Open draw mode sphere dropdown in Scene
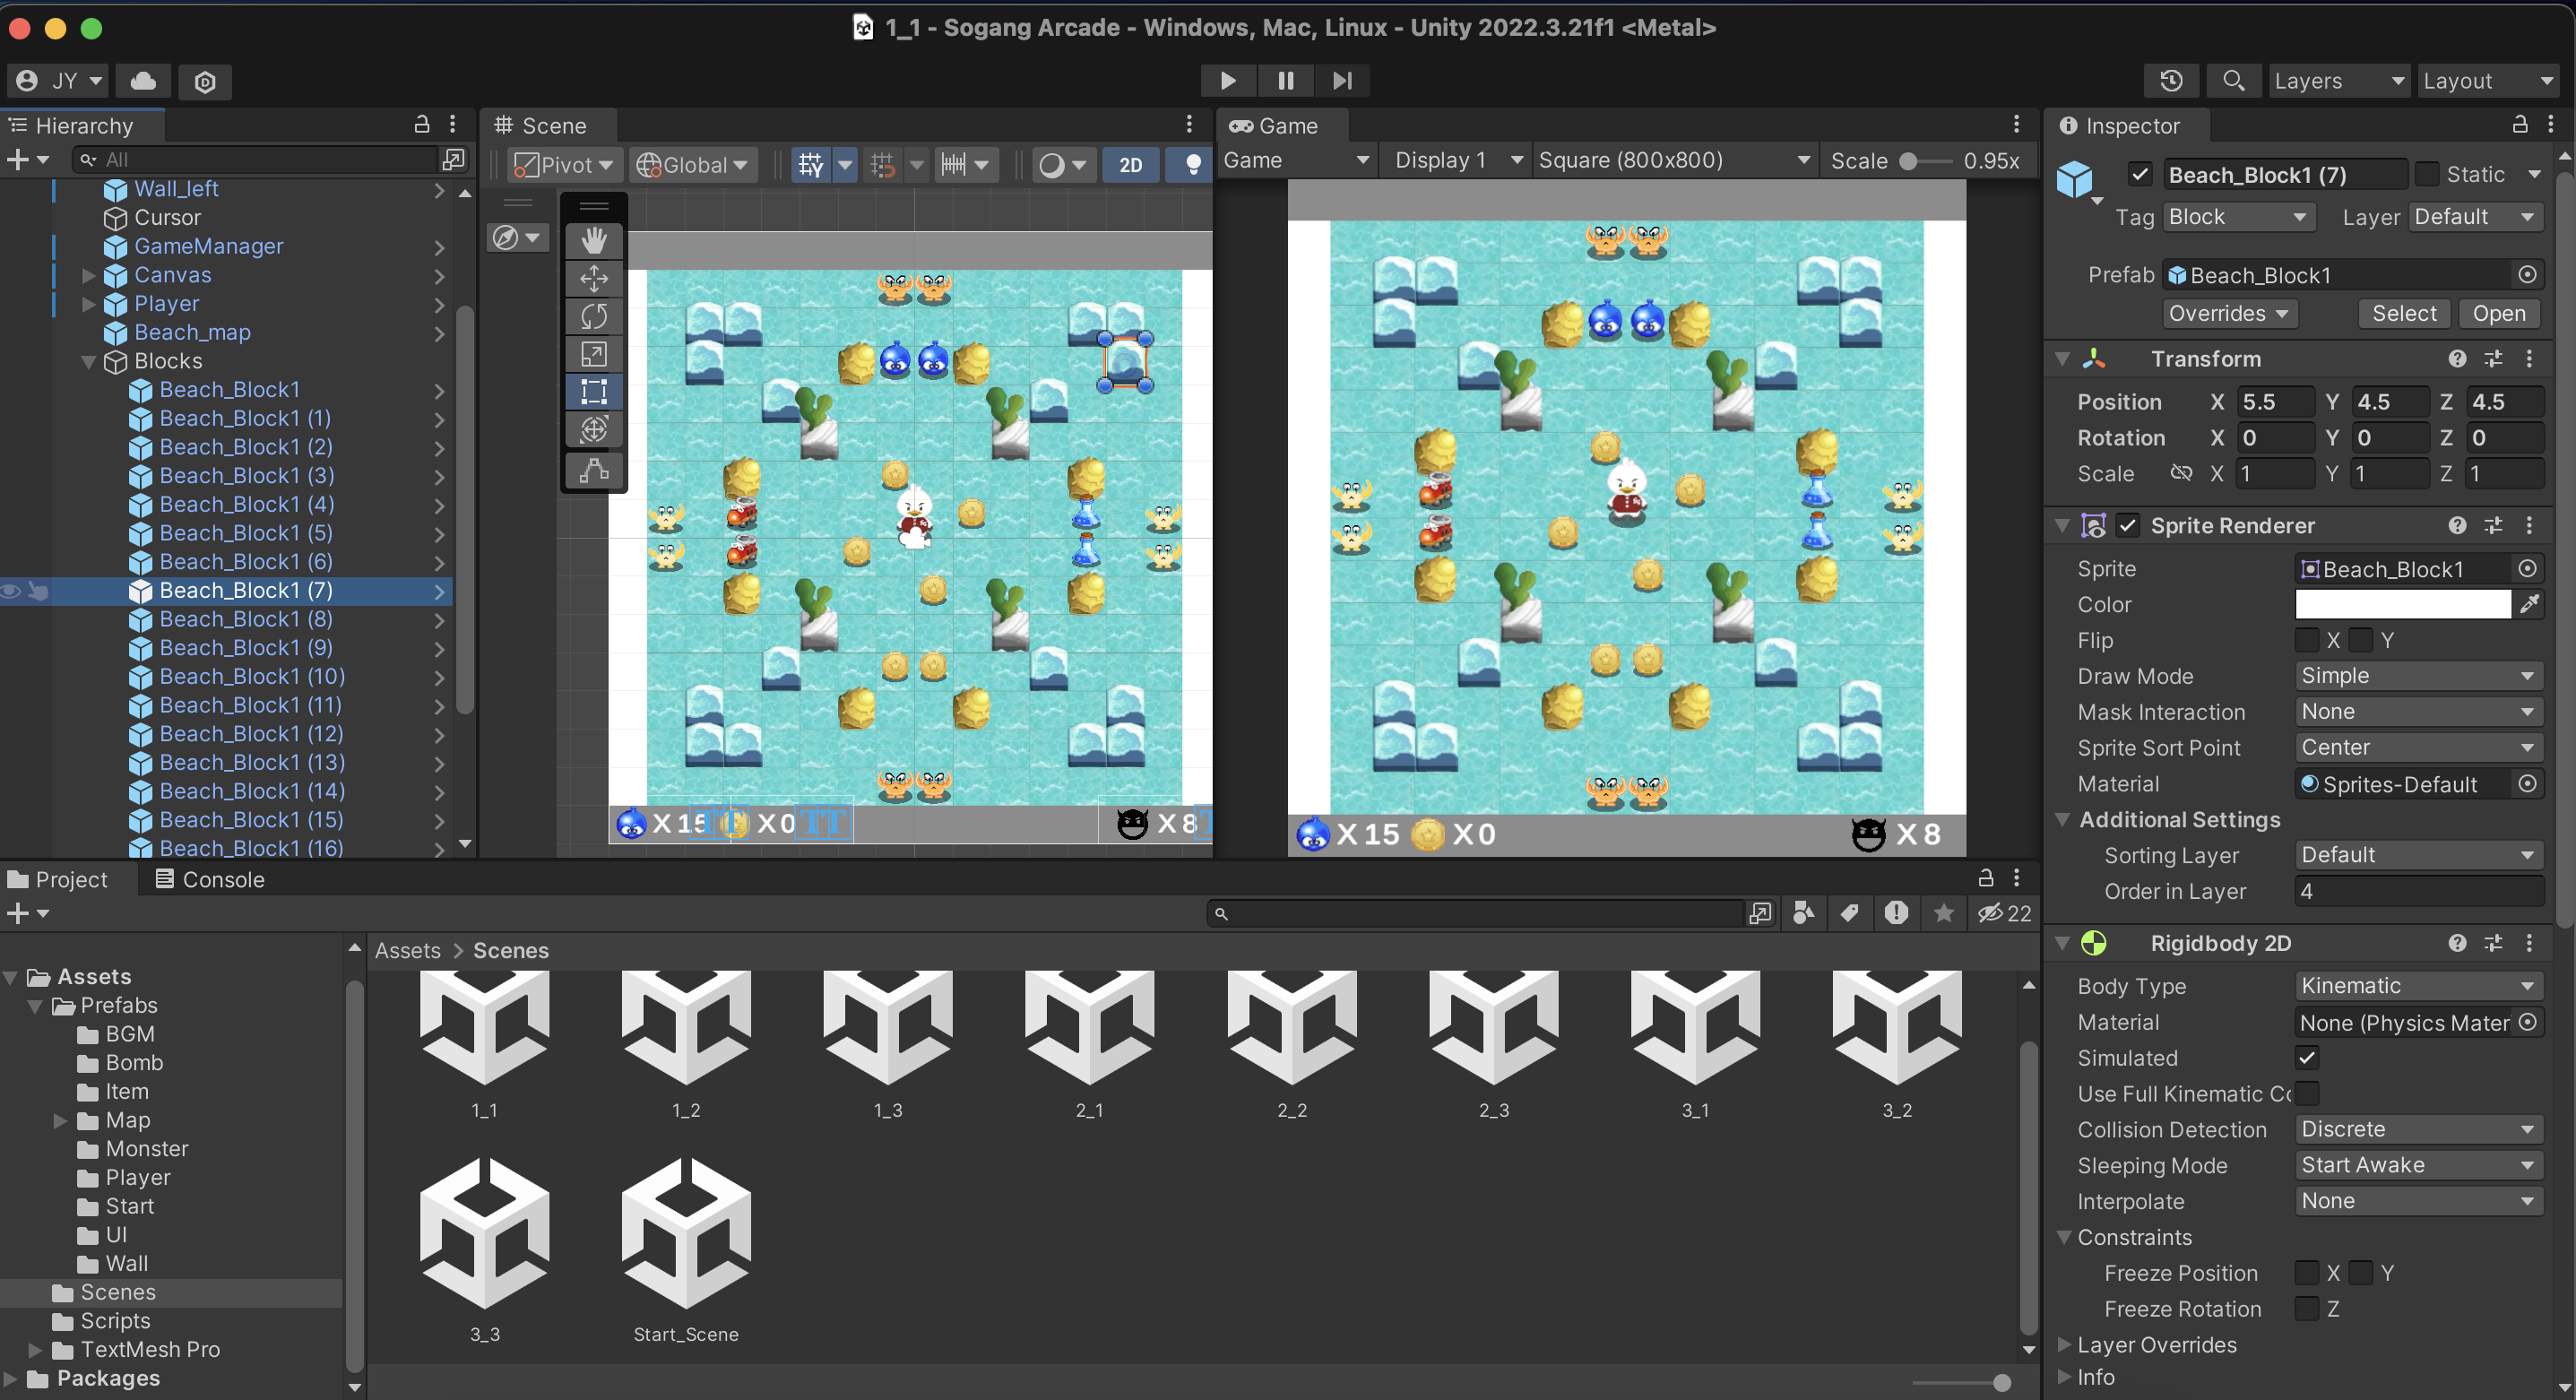 tap(1062, 165)
